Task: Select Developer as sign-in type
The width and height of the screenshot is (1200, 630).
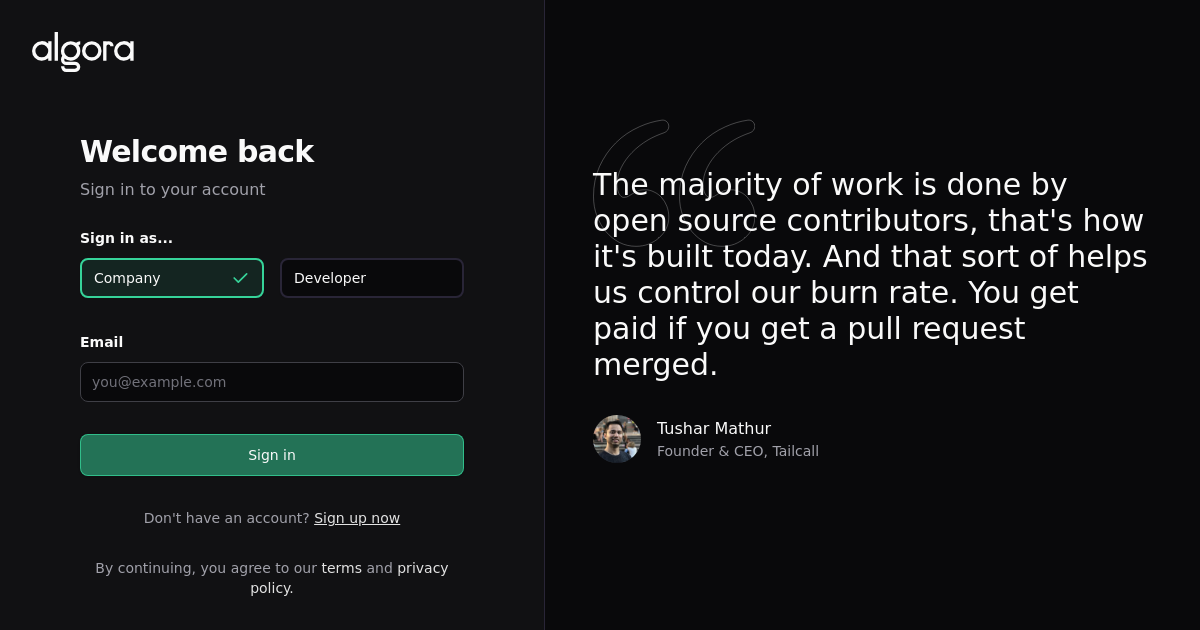Action: (371, 278)
